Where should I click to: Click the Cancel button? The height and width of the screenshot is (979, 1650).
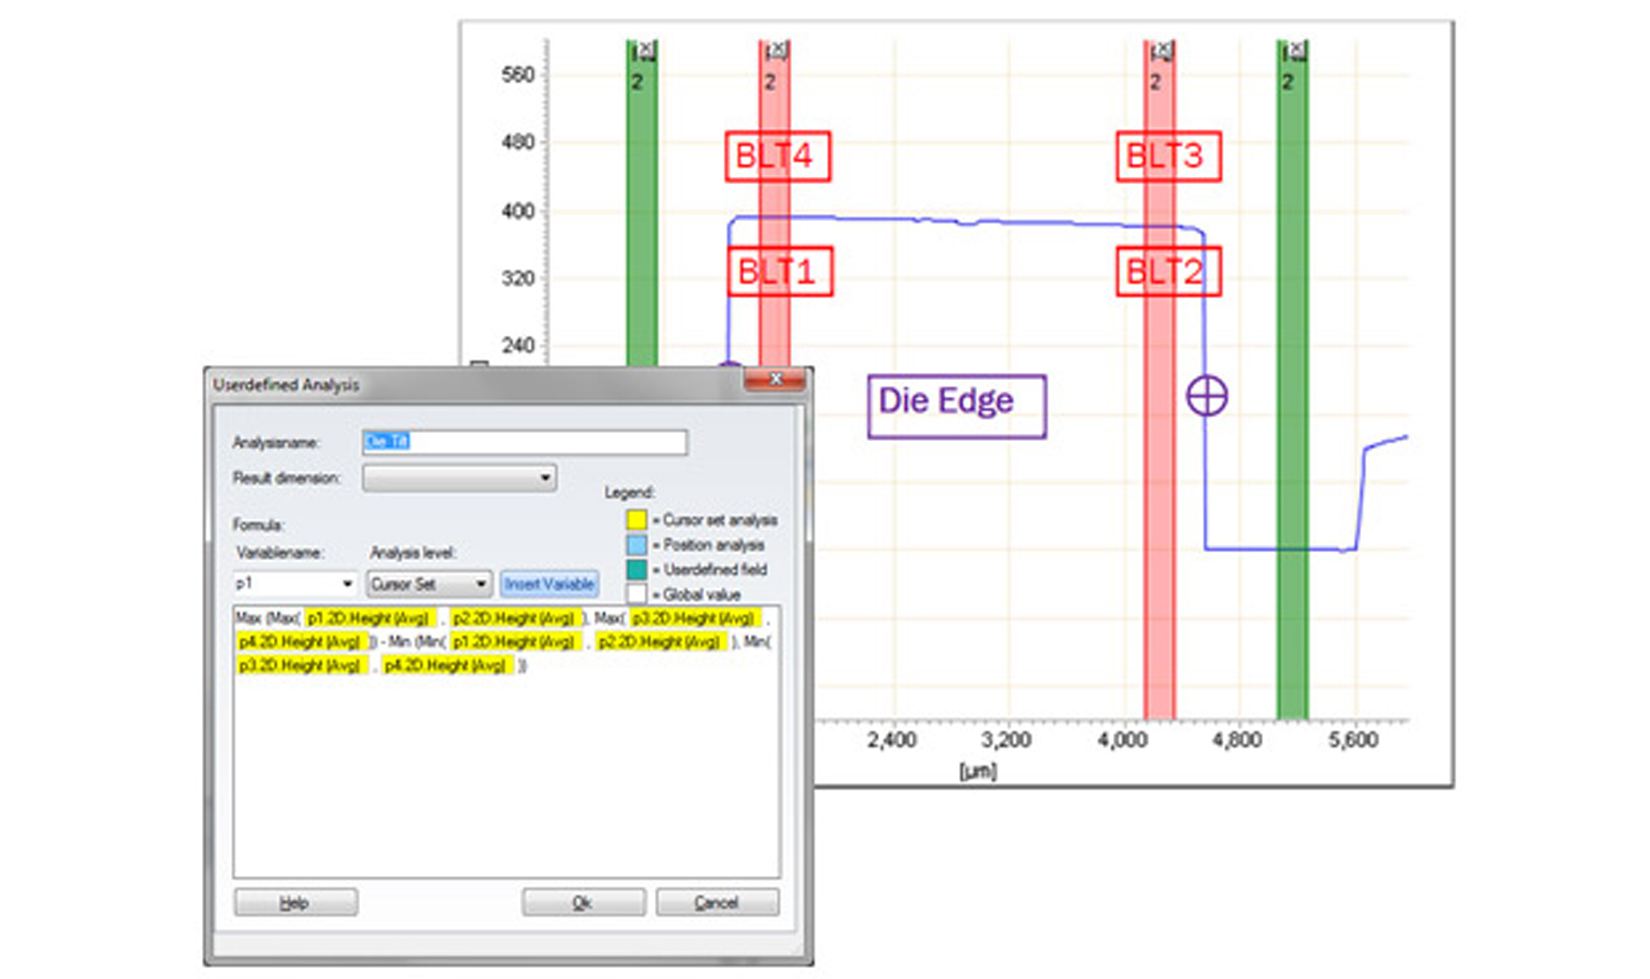tap(716, 903)
